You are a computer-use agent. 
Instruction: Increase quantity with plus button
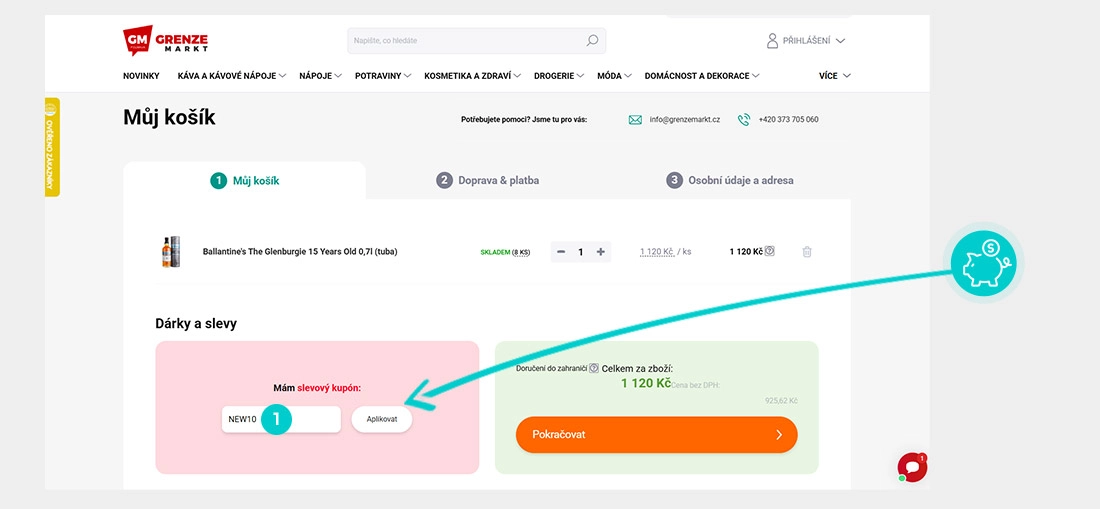(x=601, y=252)
